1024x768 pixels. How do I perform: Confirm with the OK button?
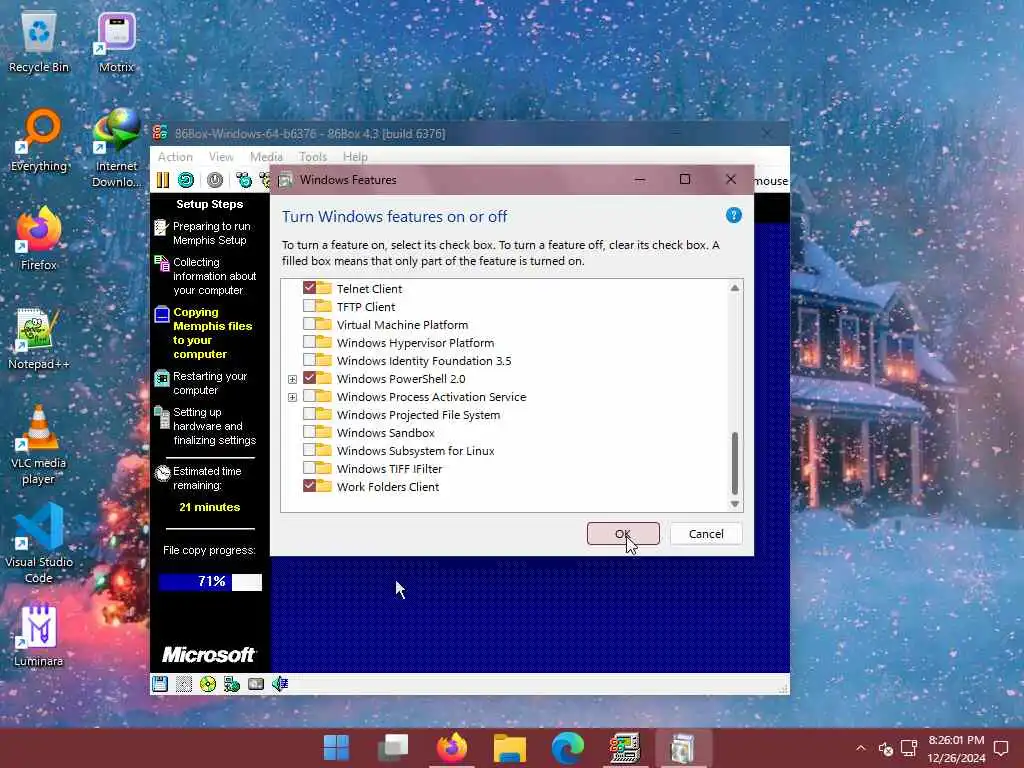pos(623,534)
